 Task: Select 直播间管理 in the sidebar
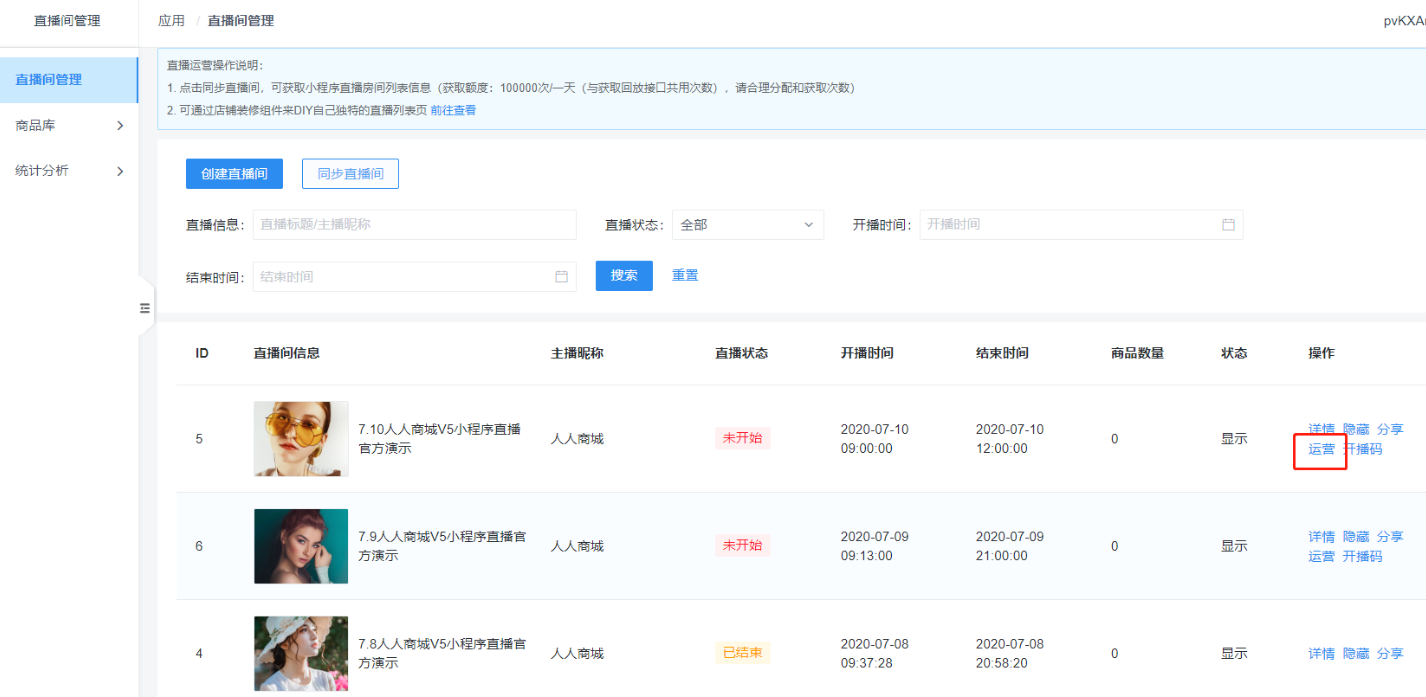pyautogui.click(x=69, y=80)
